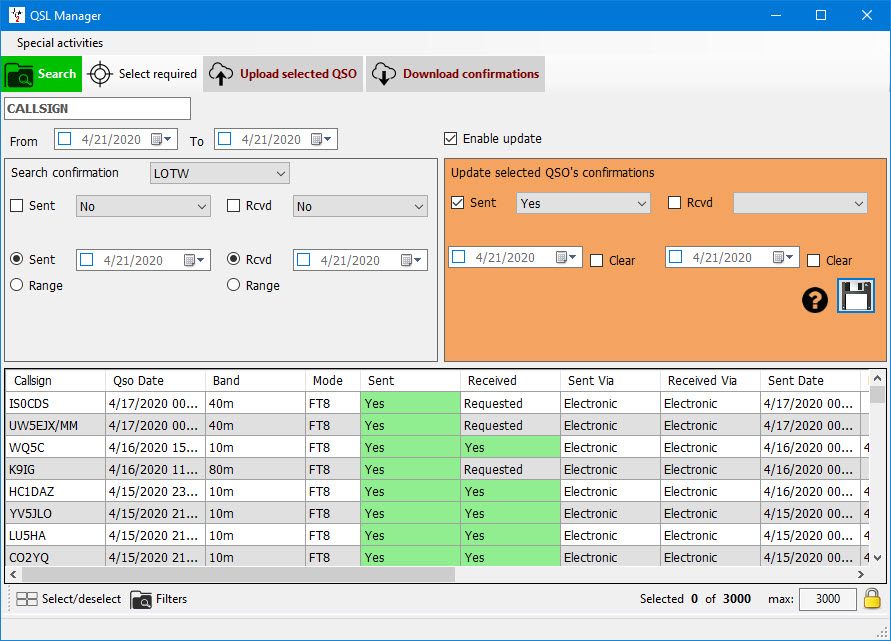Click the QSL Manager title bar app icon
This screenshot has height=641, width=891.
16,15
